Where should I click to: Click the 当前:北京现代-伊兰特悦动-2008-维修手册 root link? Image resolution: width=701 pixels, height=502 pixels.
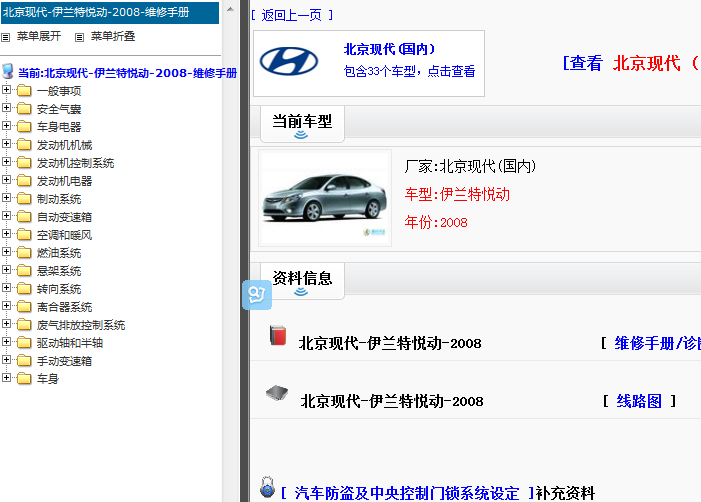coord(127,73)
